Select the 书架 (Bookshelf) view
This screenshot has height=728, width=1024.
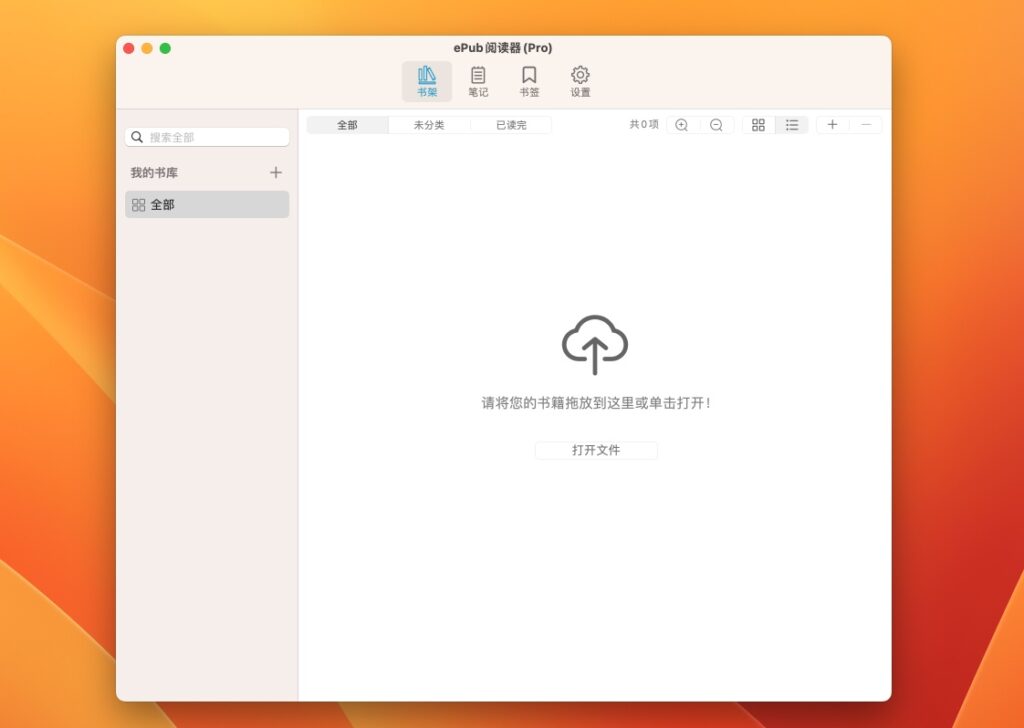click(x=426, y=80)
